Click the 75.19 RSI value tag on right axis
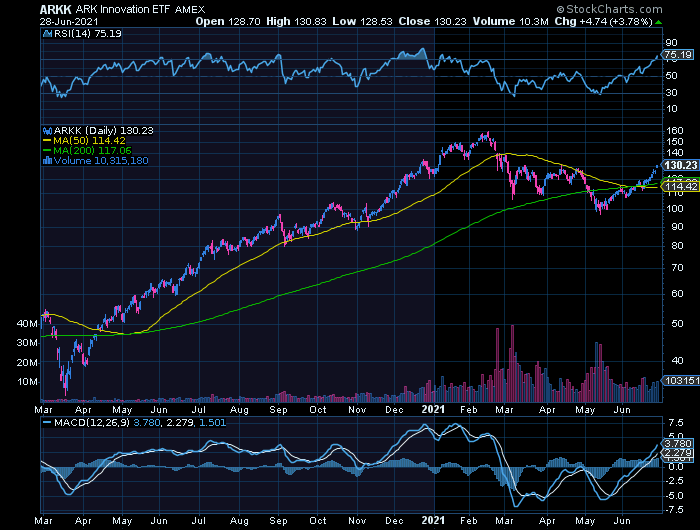This screenshot has height=530, width=700. (678, 55)
